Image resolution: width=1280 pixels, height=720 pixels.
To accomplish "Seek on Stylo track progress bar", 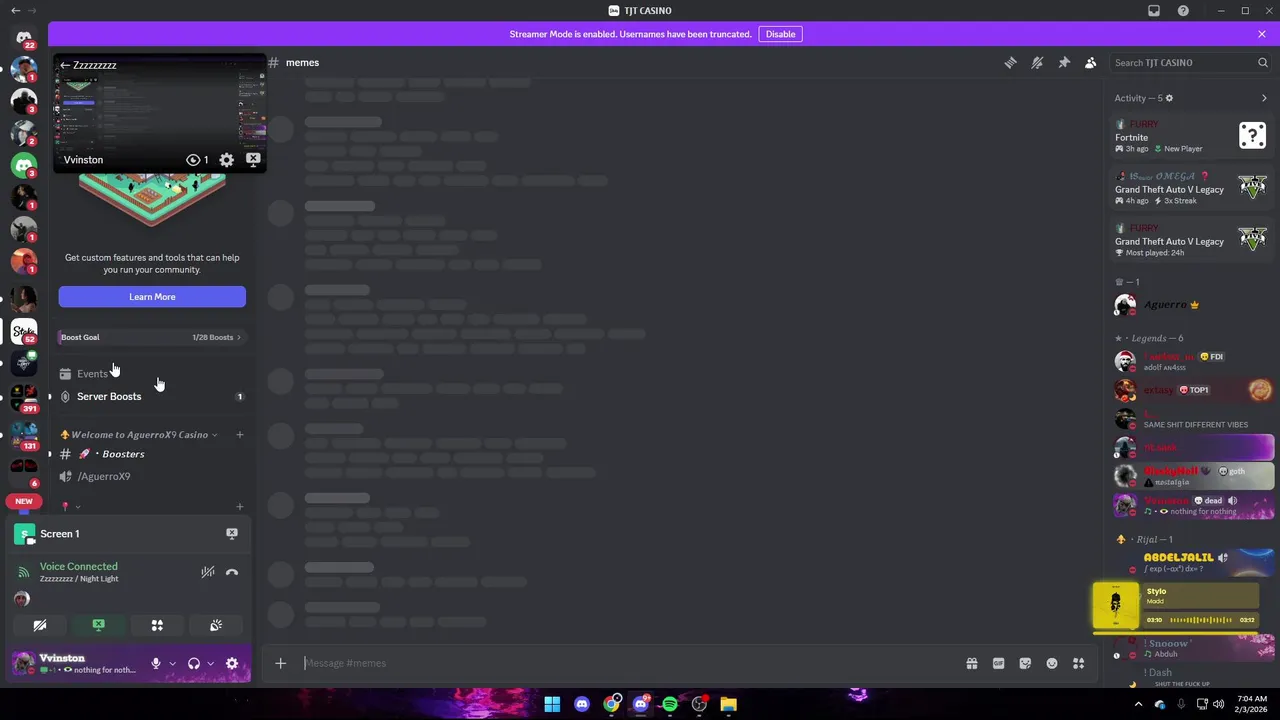I will pyautogui.click(x=1201, y=620).
